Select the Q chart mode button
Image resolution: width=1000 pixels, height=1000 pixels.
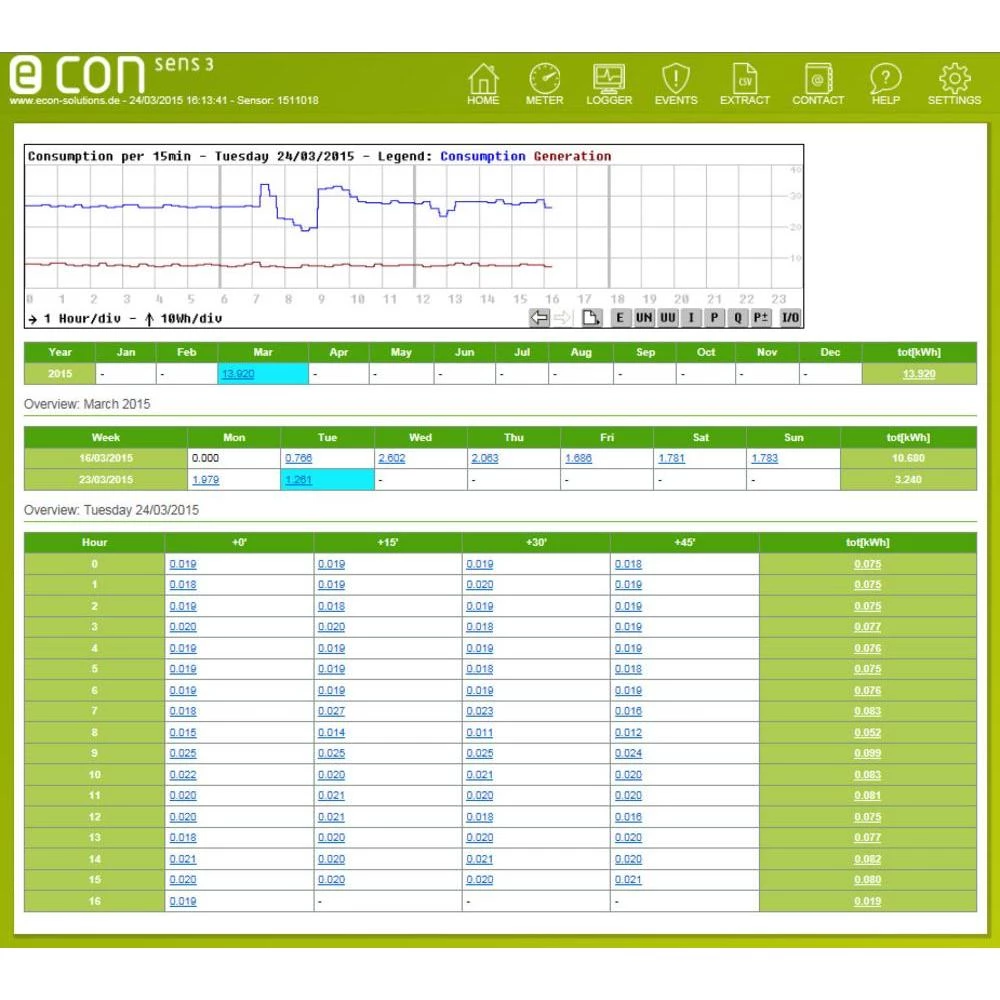738,318
